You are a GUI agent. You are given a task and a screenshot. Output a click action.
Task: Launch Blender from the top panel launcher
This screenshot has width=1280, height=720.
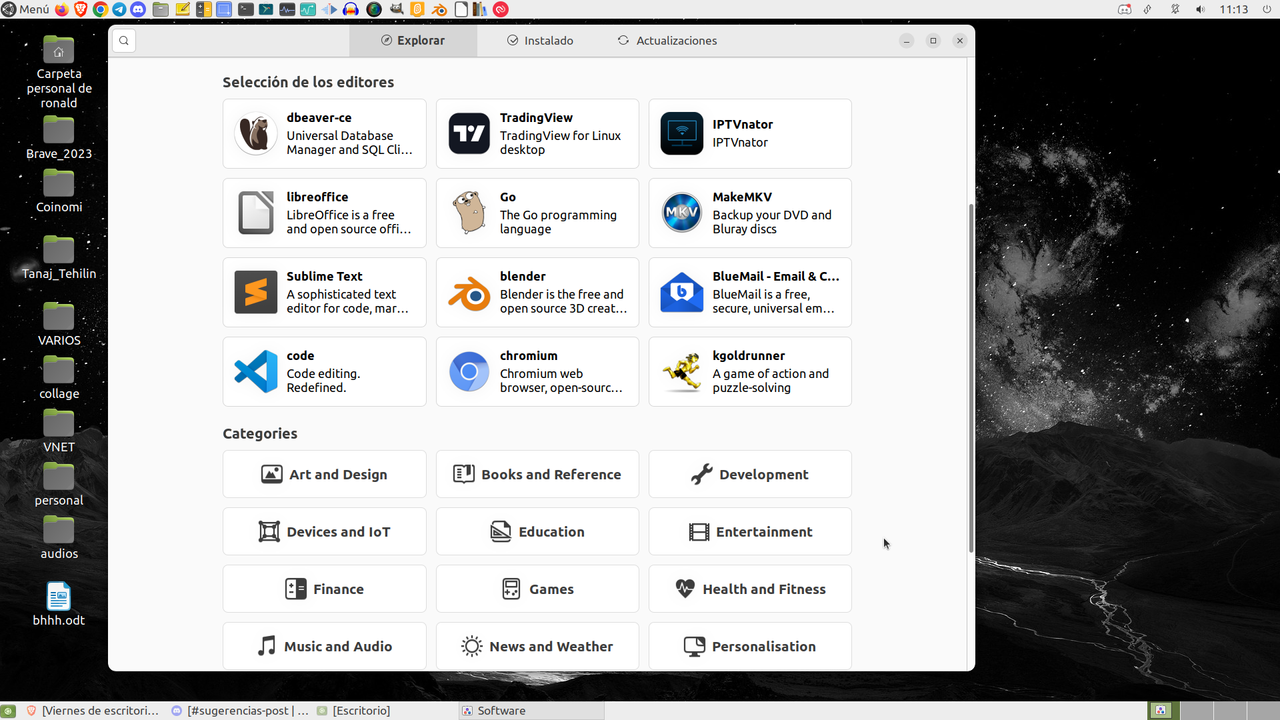point(439,9)
